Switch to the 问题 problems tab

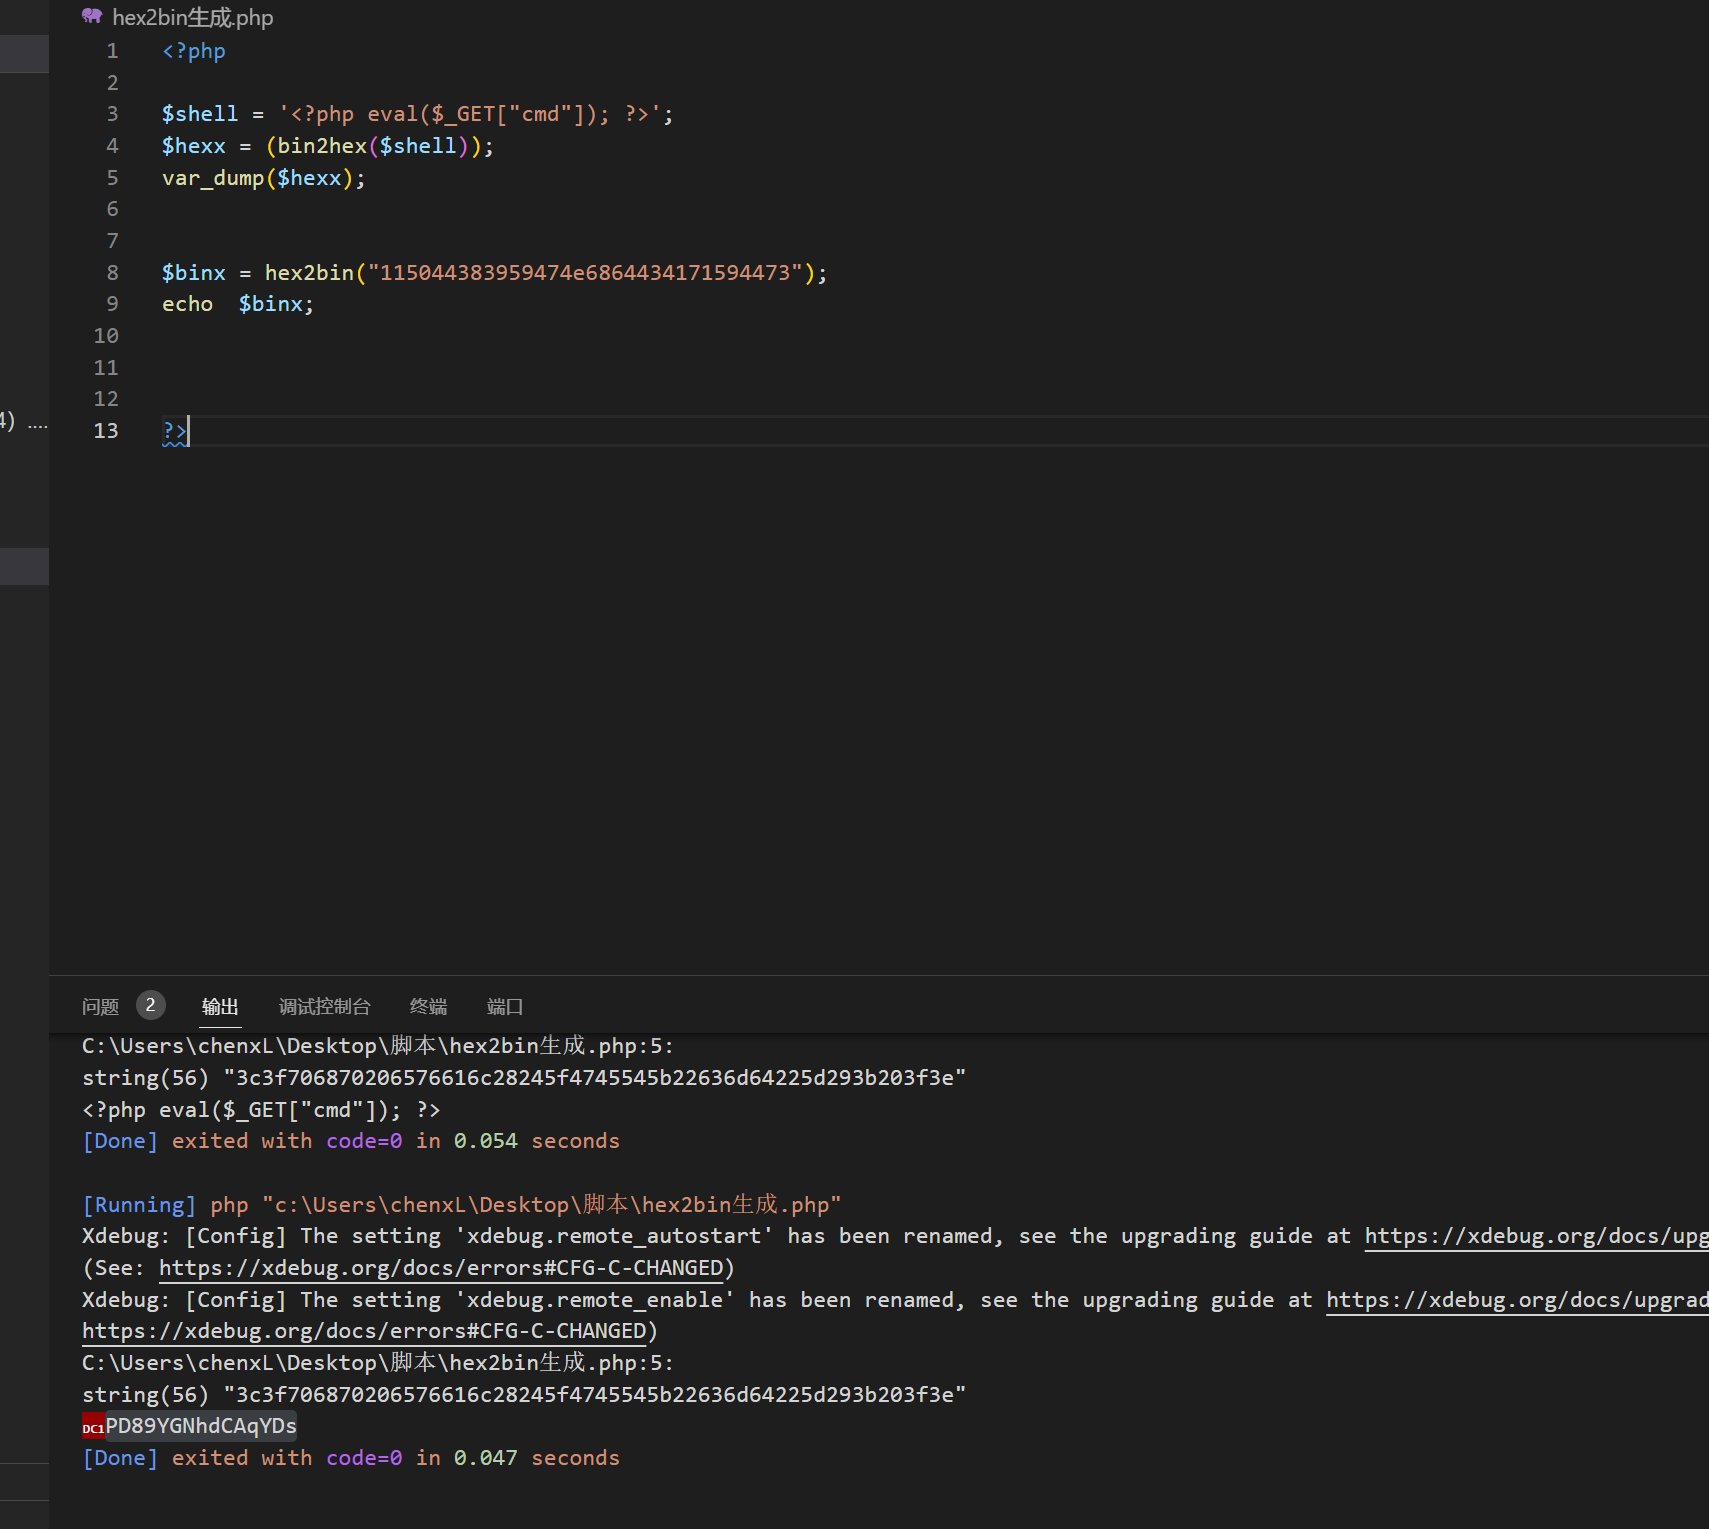[100, 1006]
